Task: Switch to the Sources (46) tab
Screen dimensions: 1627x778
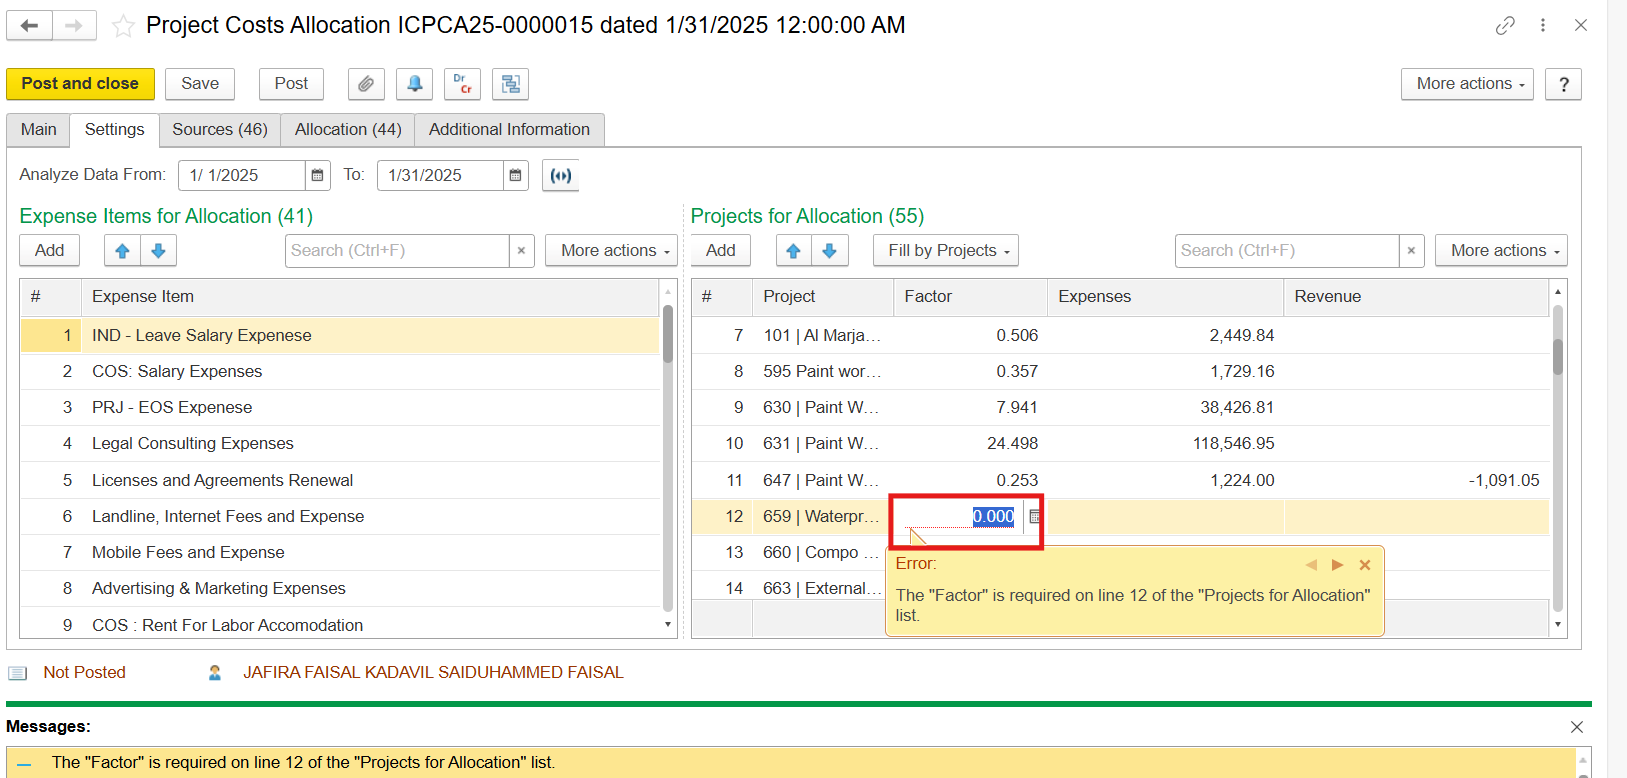Action: 219,130
